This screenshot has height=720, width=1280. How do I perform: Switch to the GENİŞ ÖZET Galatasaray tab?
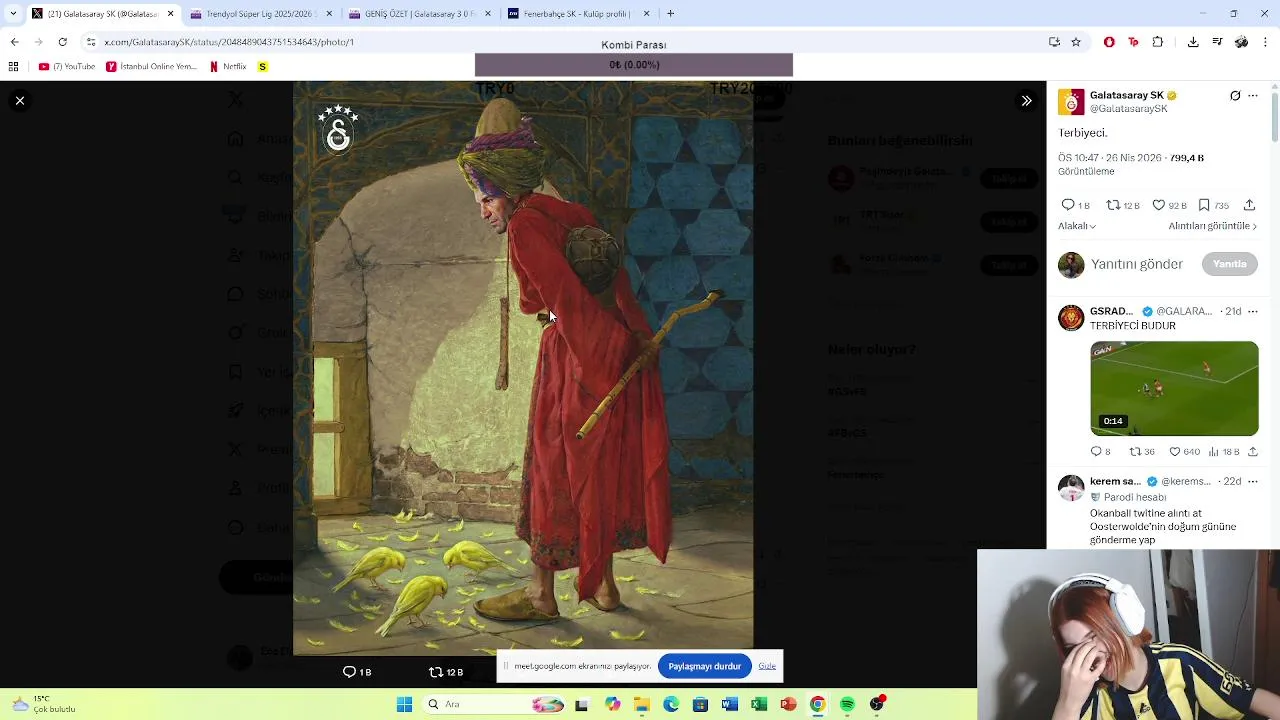coord(417,14)
